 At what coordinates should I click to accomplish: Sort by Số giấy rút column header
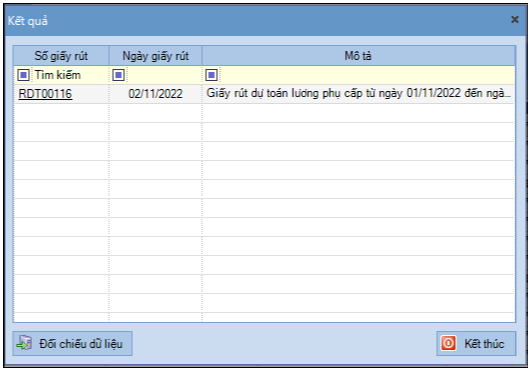pos(61,56)
